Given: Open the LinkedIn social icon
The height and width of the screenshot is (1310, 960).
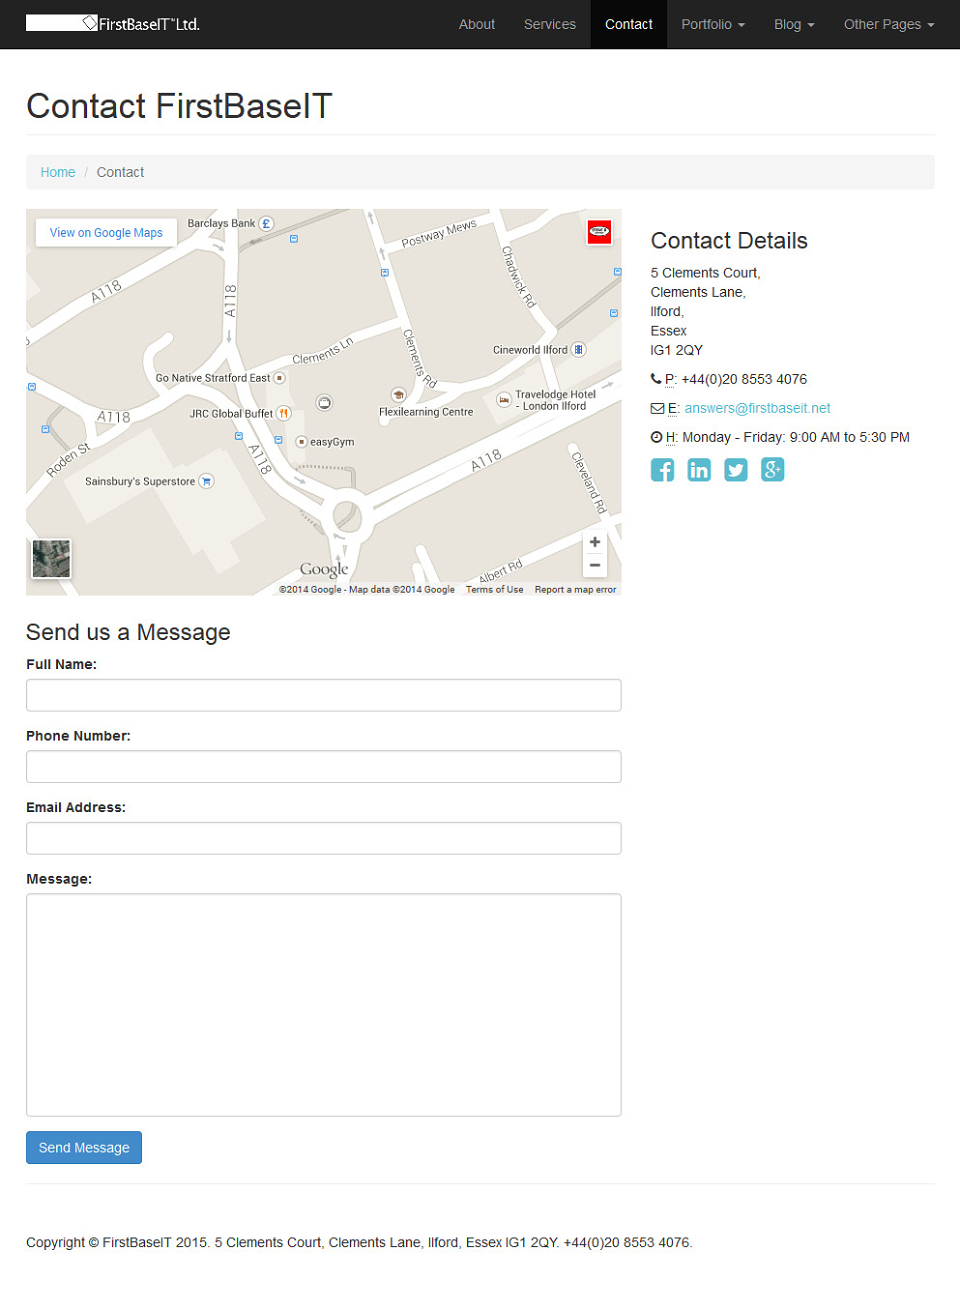Looking at the screenshot, I should (x=699, y=470).
